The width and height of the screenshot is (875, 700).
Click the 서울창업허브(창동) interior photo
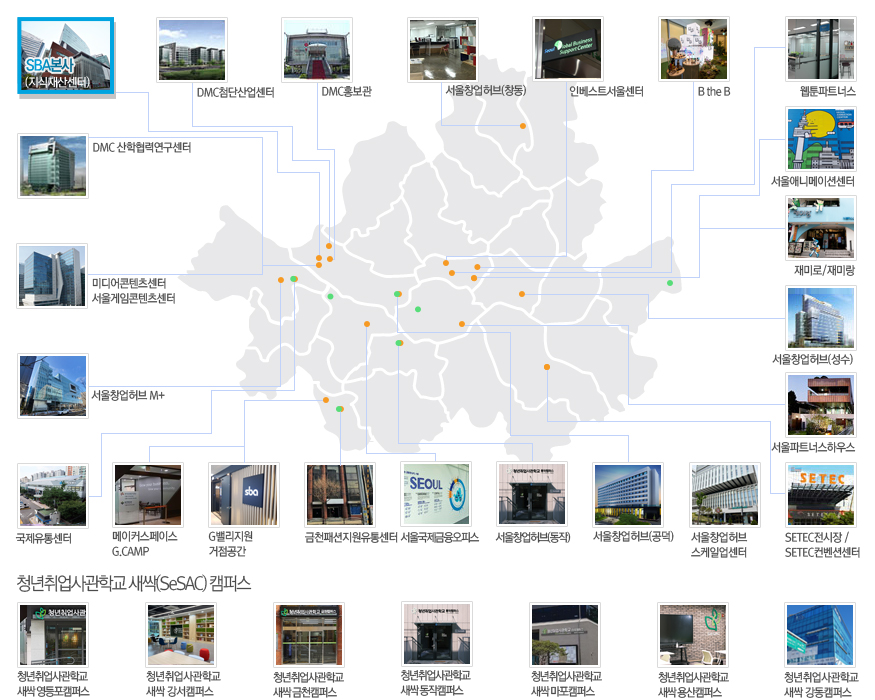click(x=443, y=50)
